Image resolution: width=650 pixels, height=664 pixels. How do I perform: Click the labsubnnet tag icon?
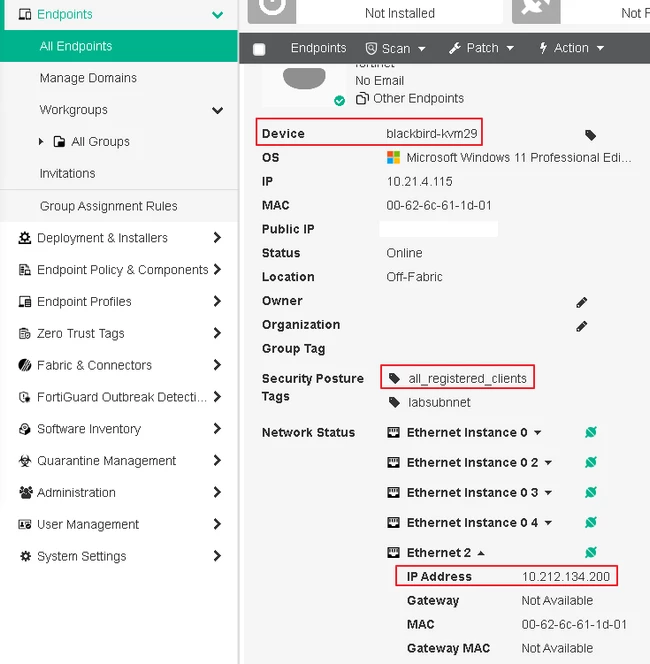click(394, 402)
